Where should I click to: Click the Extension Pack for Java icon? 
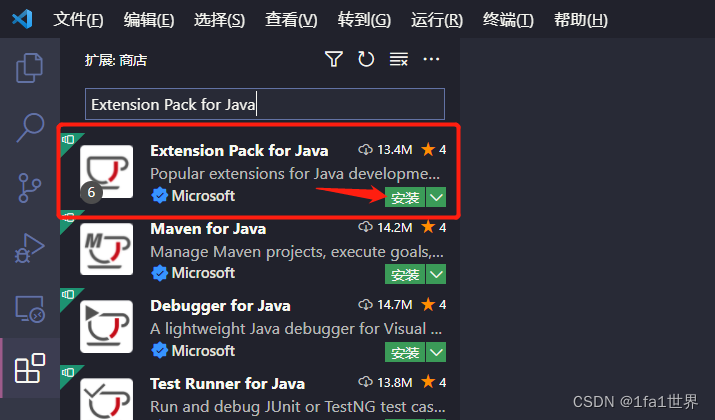[x=107, y=171]
